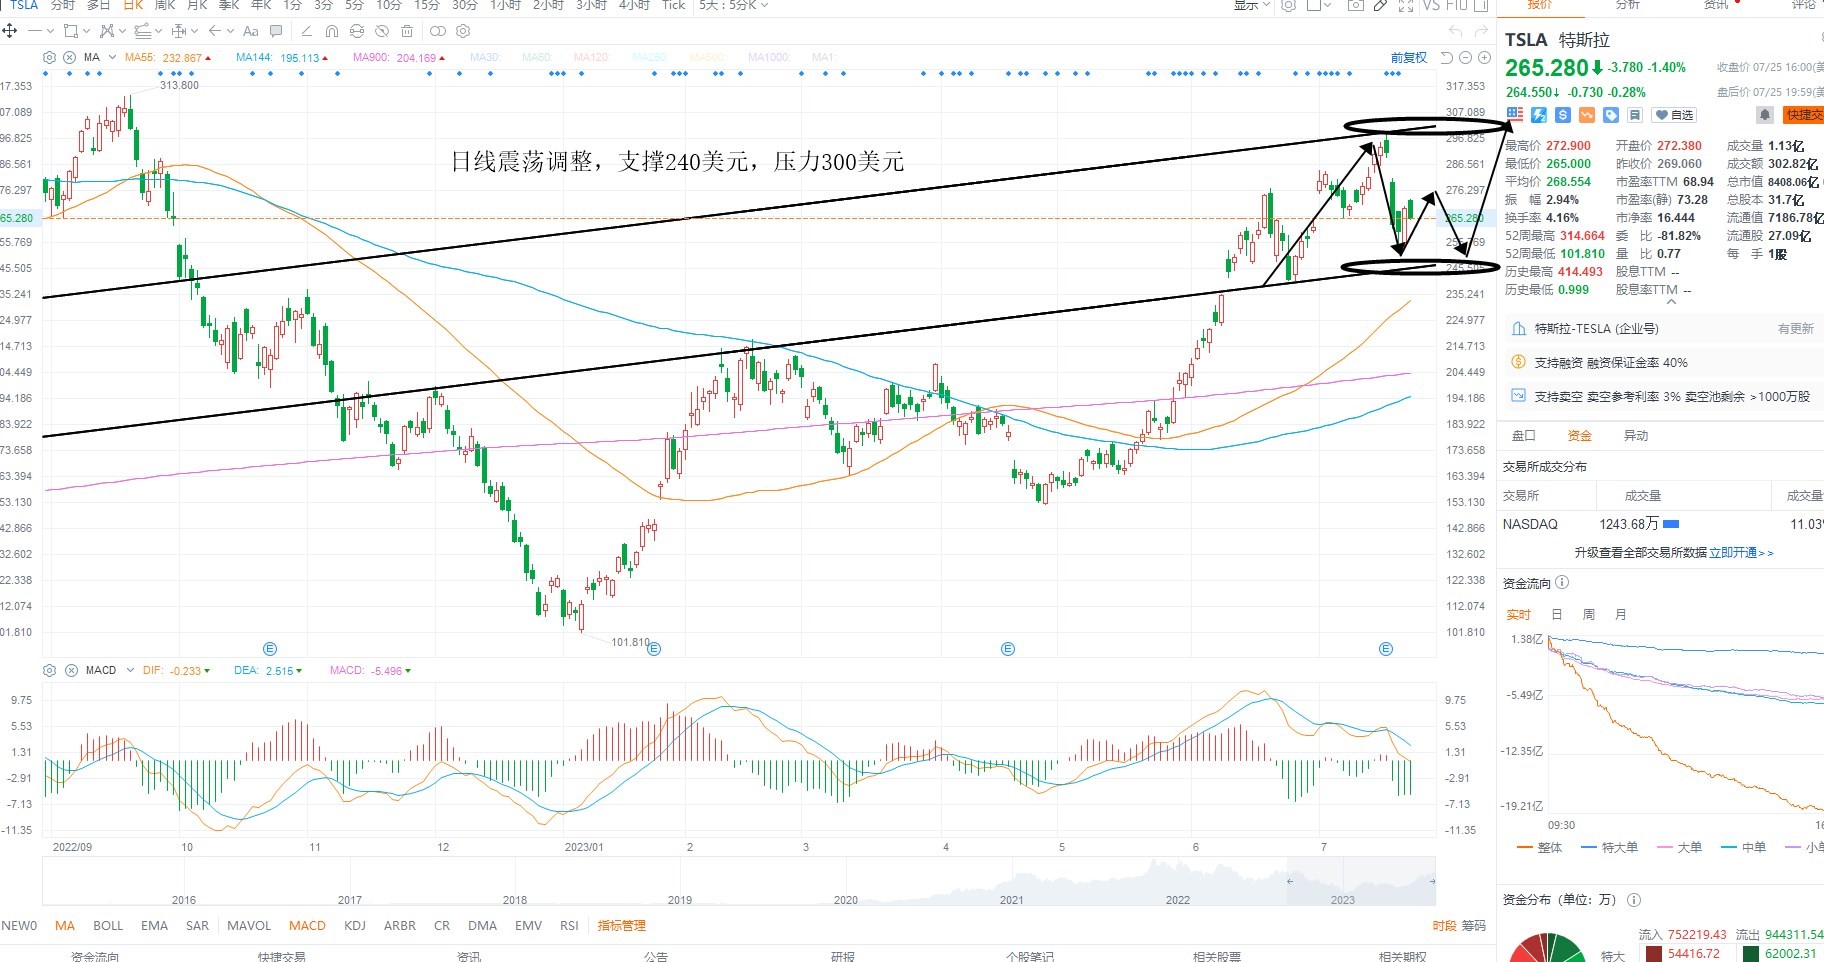Click the 2021 area in timeline navigator
This screenshot has height=962, width=1824.
coord(1011,899)
